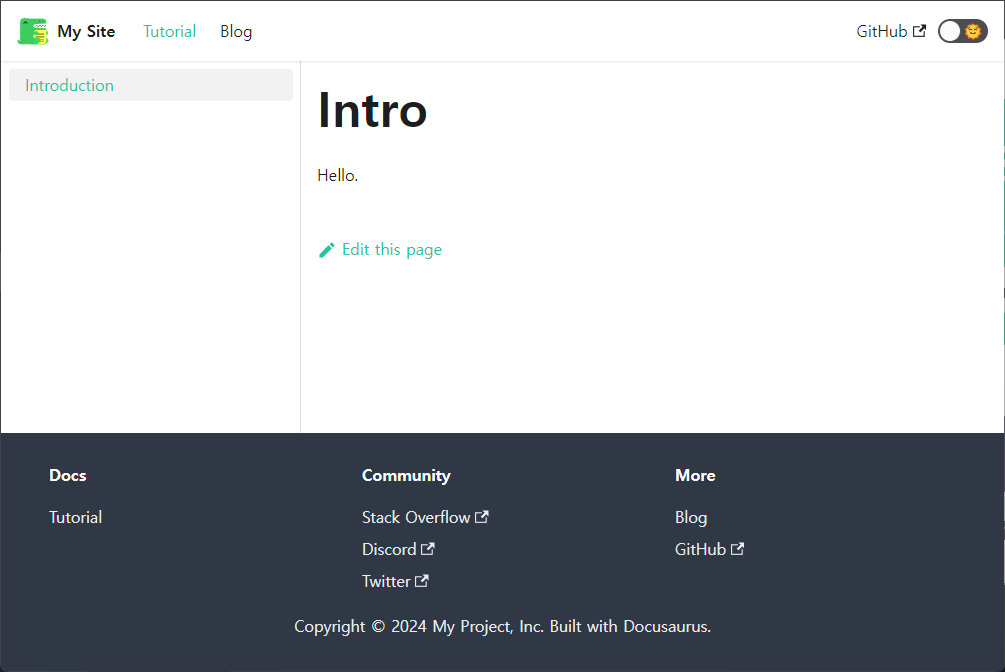Click the external link icon beside footer GitHub
Viewport: 1005px width, 672px height.
(738, 548)
